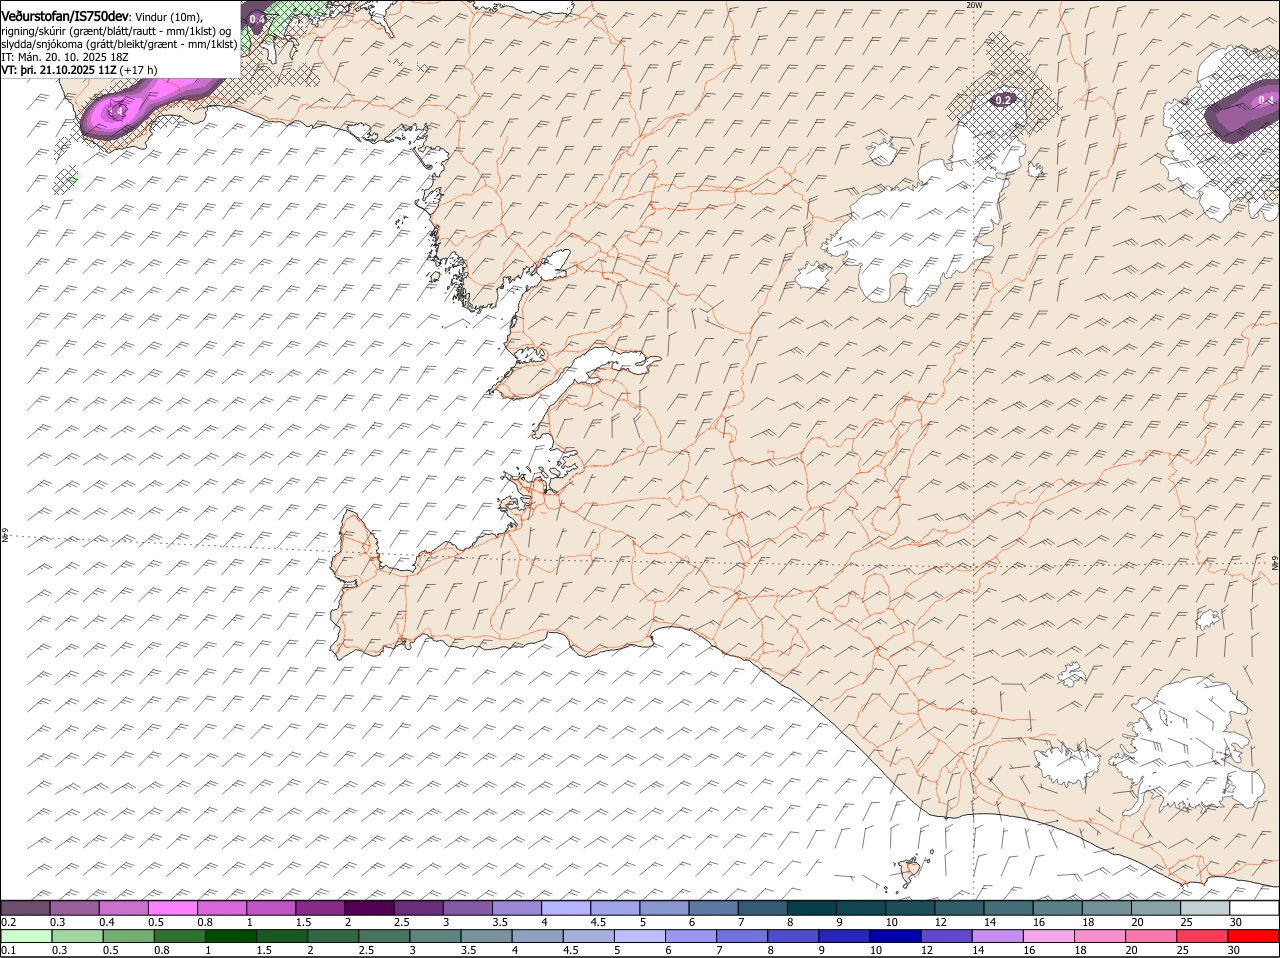Select the bottom legend swatch between 0.5 and 0.8
The width and height of the screenshot is (1280, 958).
point(129,936)
